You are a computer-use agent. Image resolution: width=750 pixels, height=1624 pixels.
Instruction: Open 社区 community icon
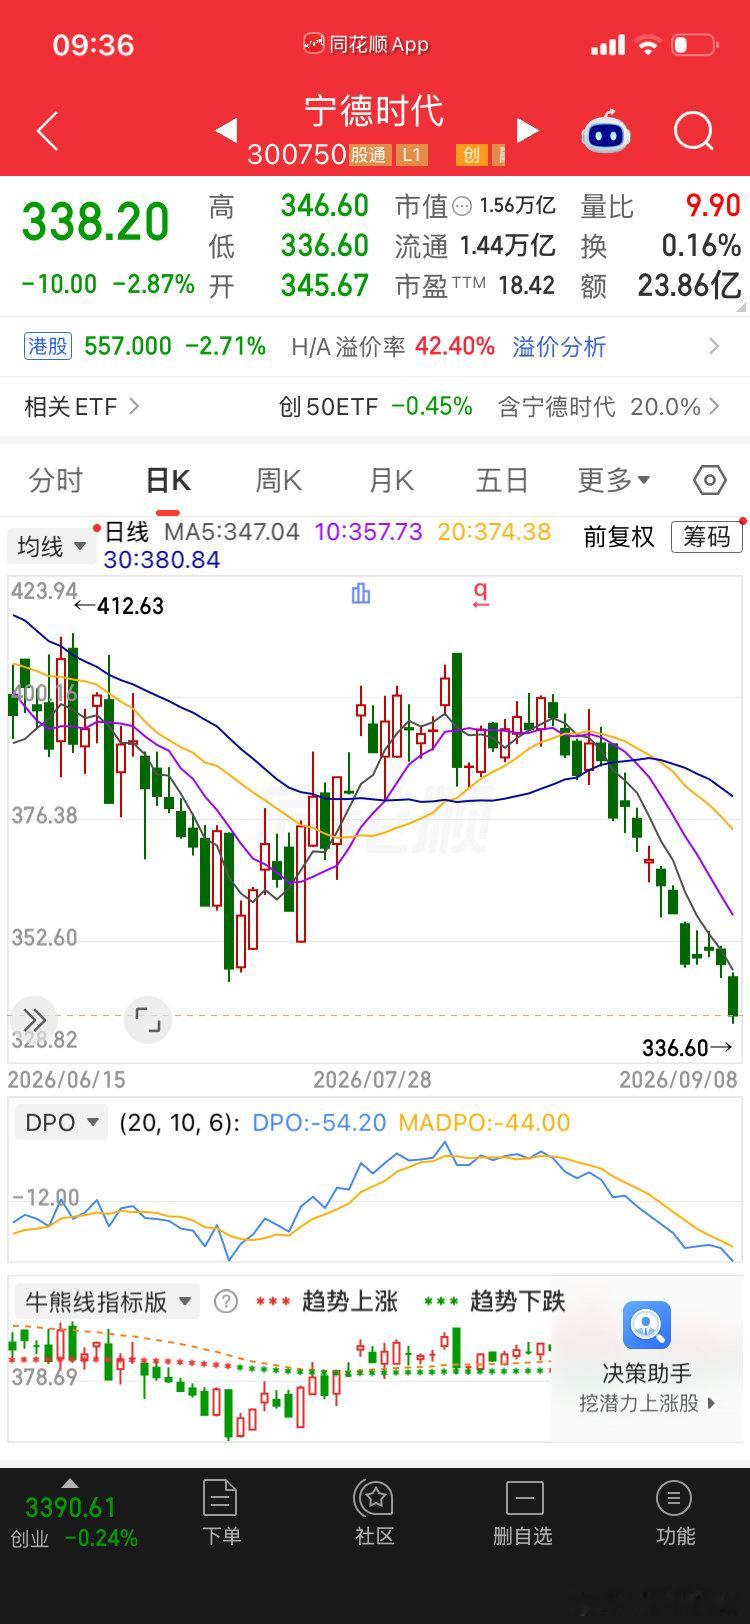point(375,1499)
